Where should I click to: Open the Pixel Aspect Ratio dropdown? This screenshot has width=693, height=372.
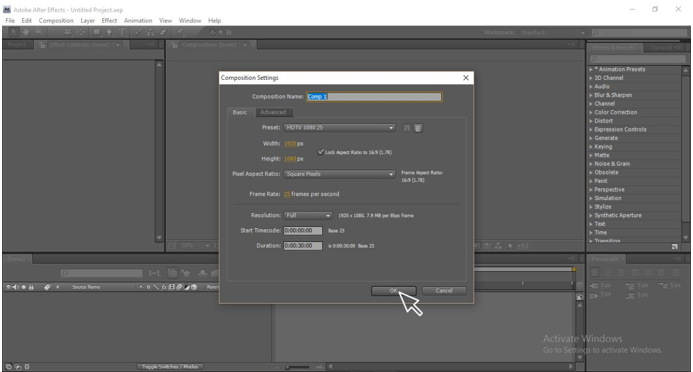point(339,174)
